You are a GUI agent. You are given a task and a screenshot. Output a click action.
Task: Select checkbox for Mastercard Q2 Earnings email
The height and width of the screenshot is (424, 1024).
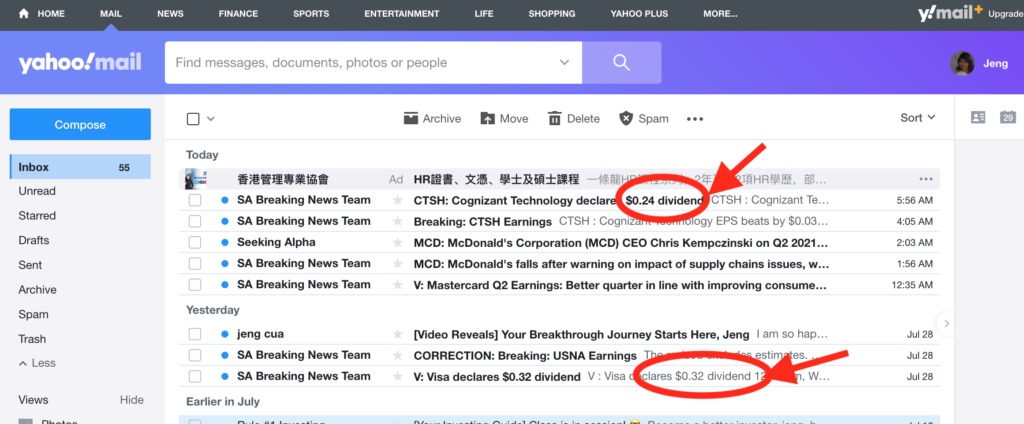(x=195, y=285)
